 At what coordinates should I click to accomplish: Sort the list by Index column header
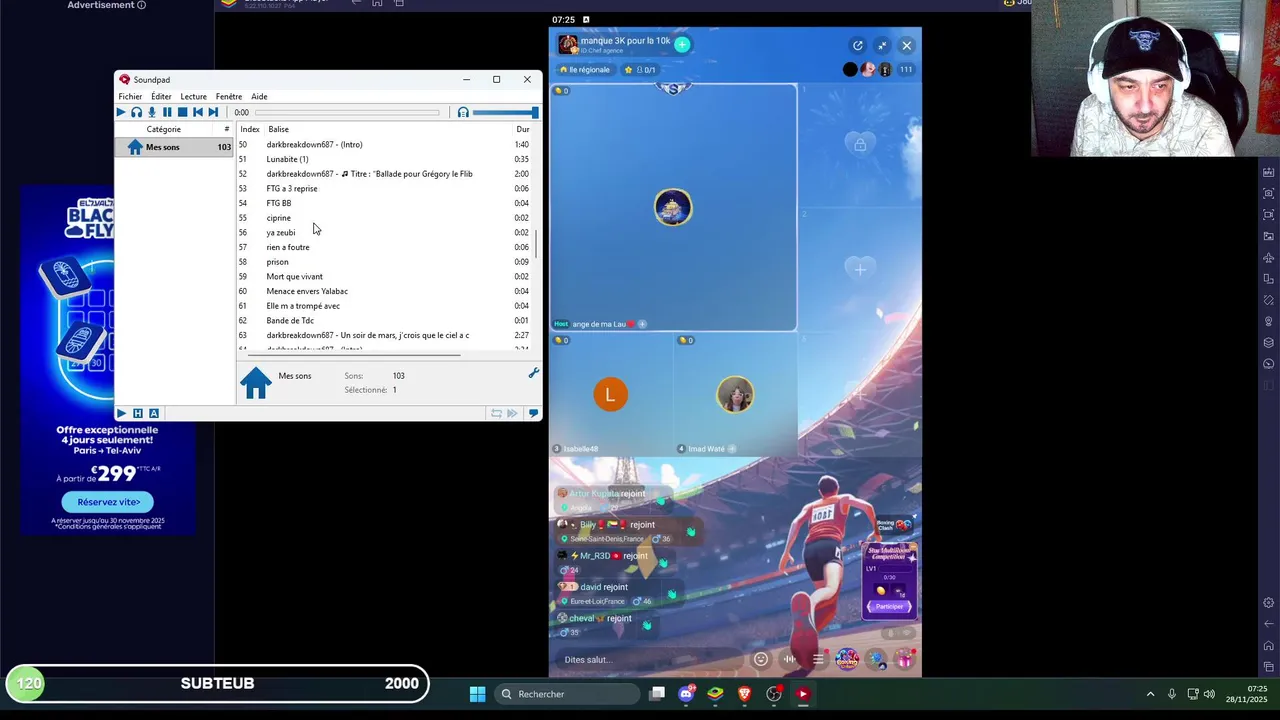(250, 129)
